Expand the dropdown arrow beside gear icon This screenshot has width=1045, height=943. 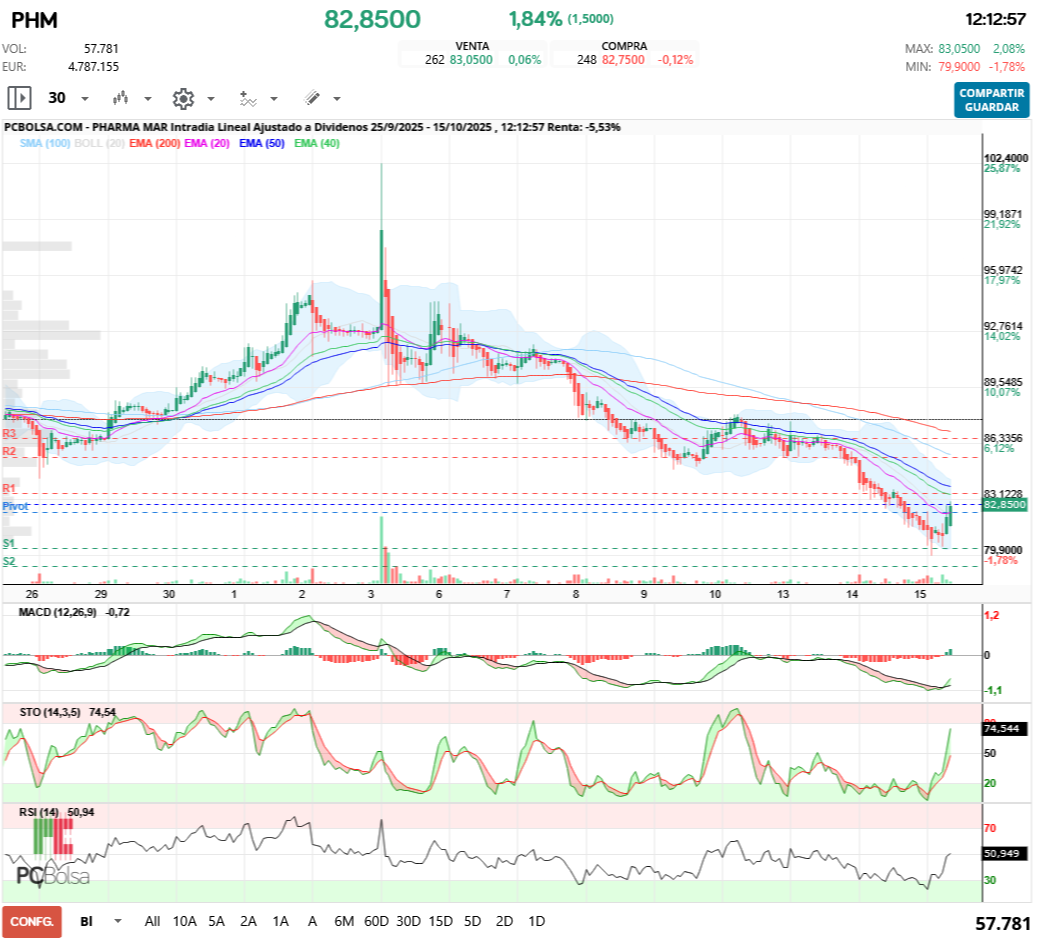210,99
